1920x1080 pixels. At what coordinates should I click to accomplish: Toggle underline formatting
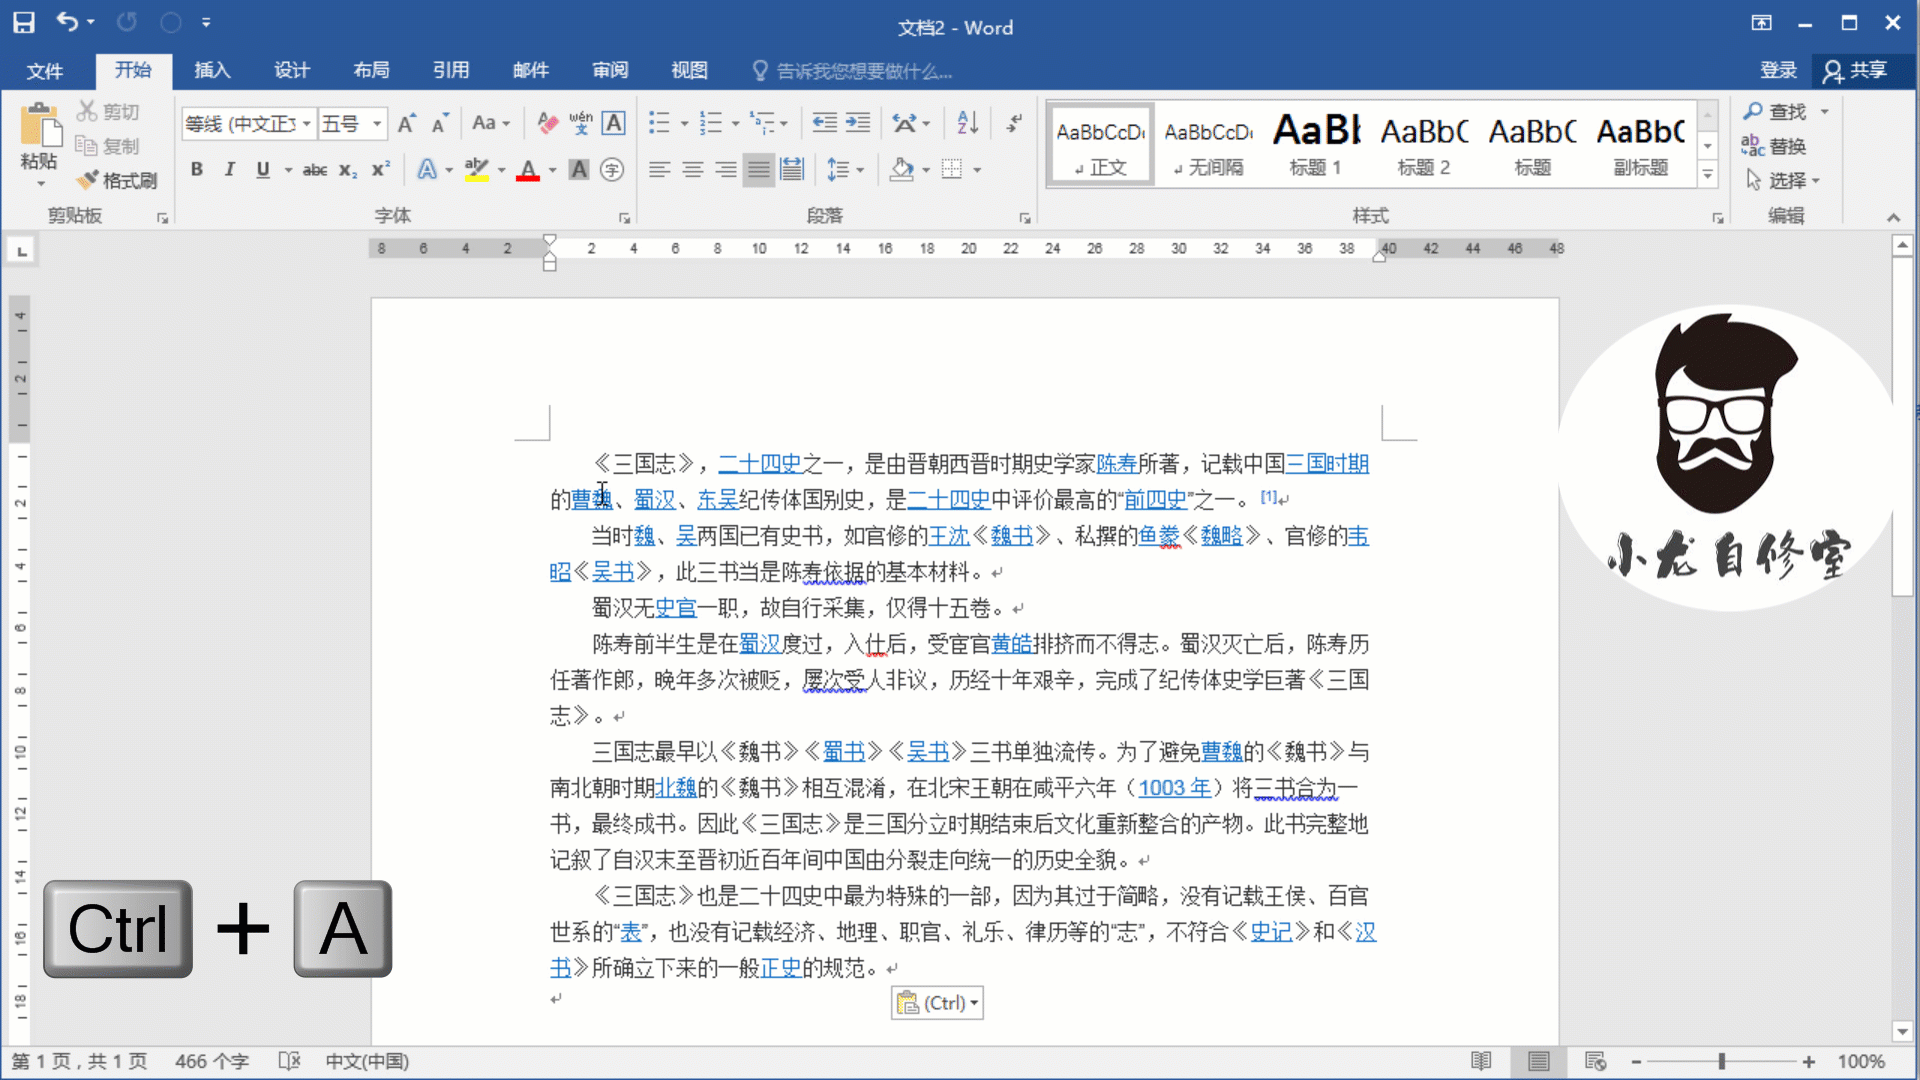point(263,170)
